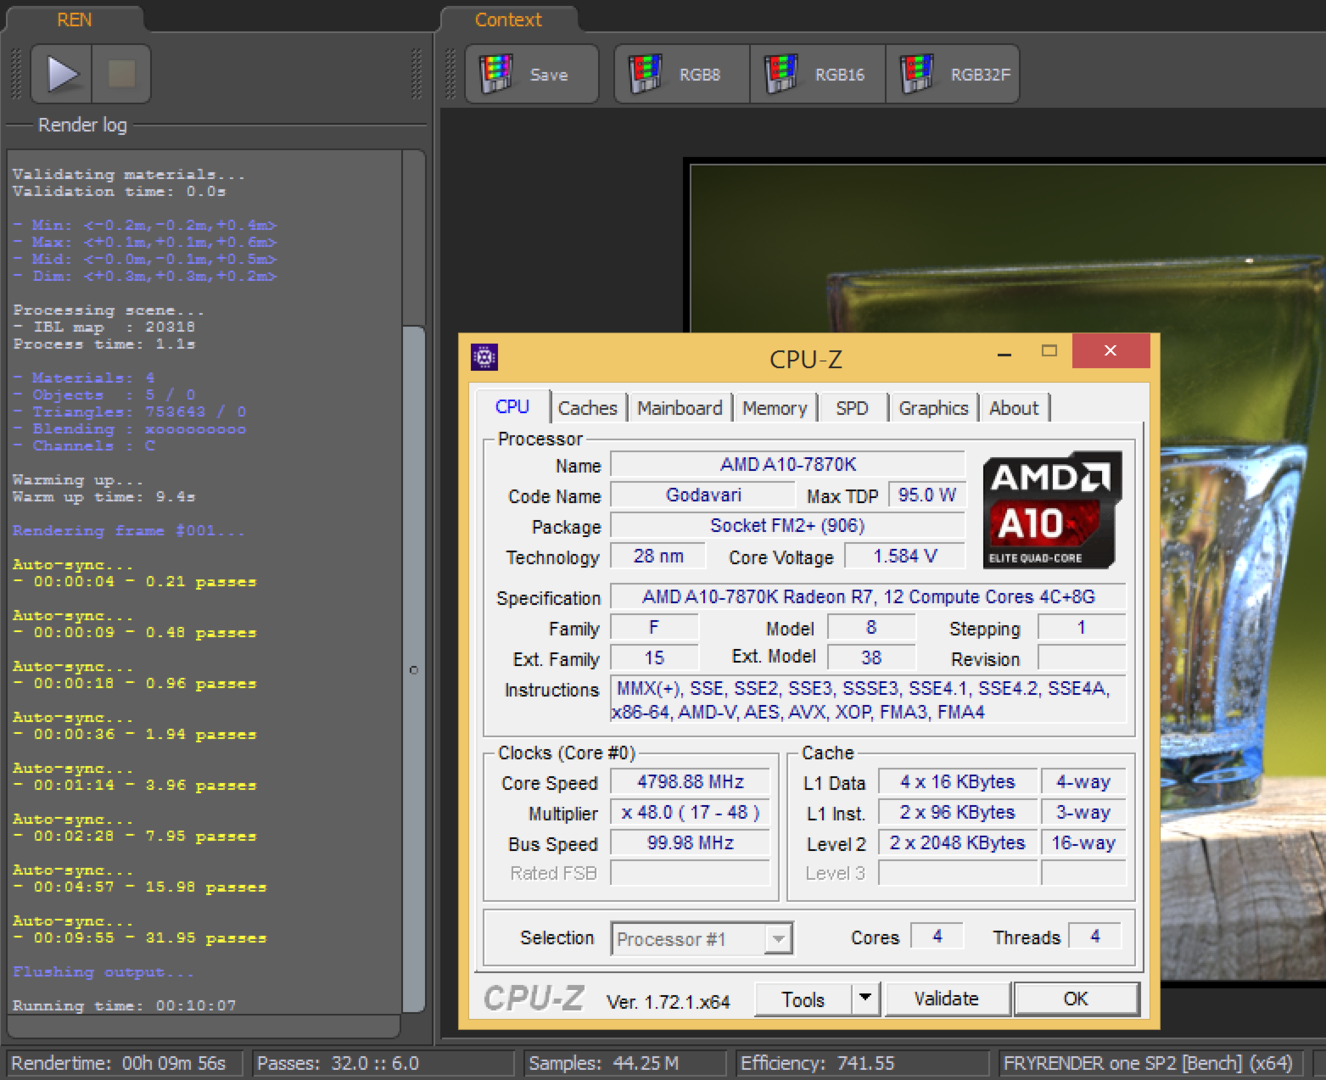Image resolution: width=1326 pixels, height=1080 pixels.
Task: Click the L1 Data value 4 x 16 KBytes
Action: (x=957, y=782)
